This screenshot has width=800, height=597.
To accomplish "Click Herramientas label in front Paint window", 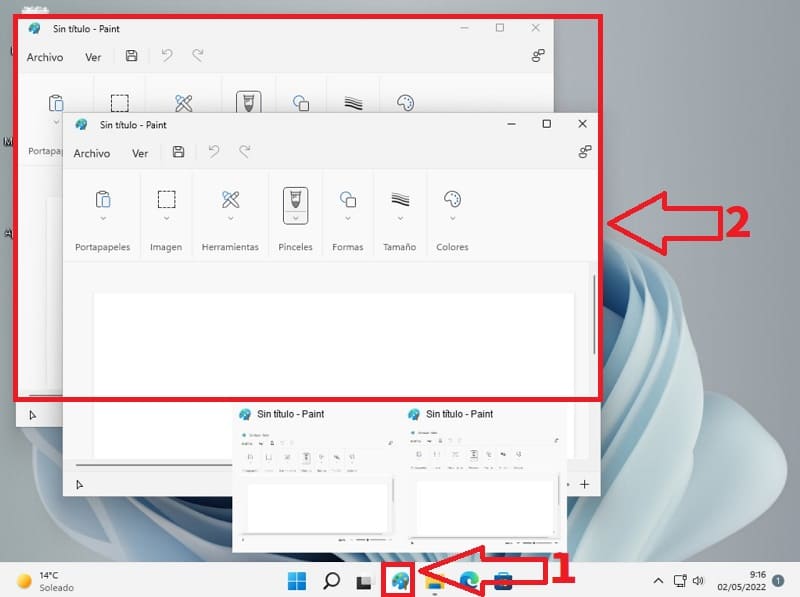I will coord(230,247).
